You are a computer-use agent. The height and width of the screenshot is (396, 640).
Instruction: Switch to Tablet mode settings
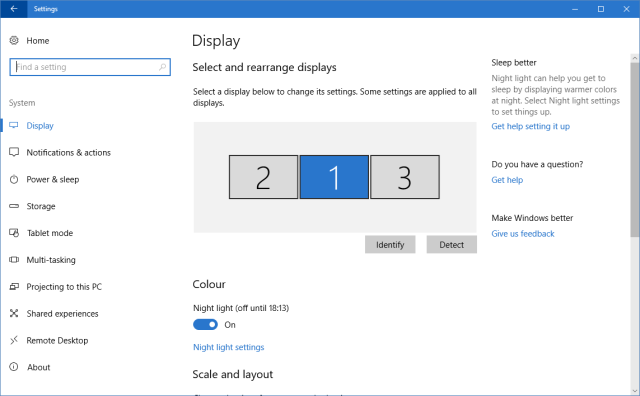pos(50,233)
